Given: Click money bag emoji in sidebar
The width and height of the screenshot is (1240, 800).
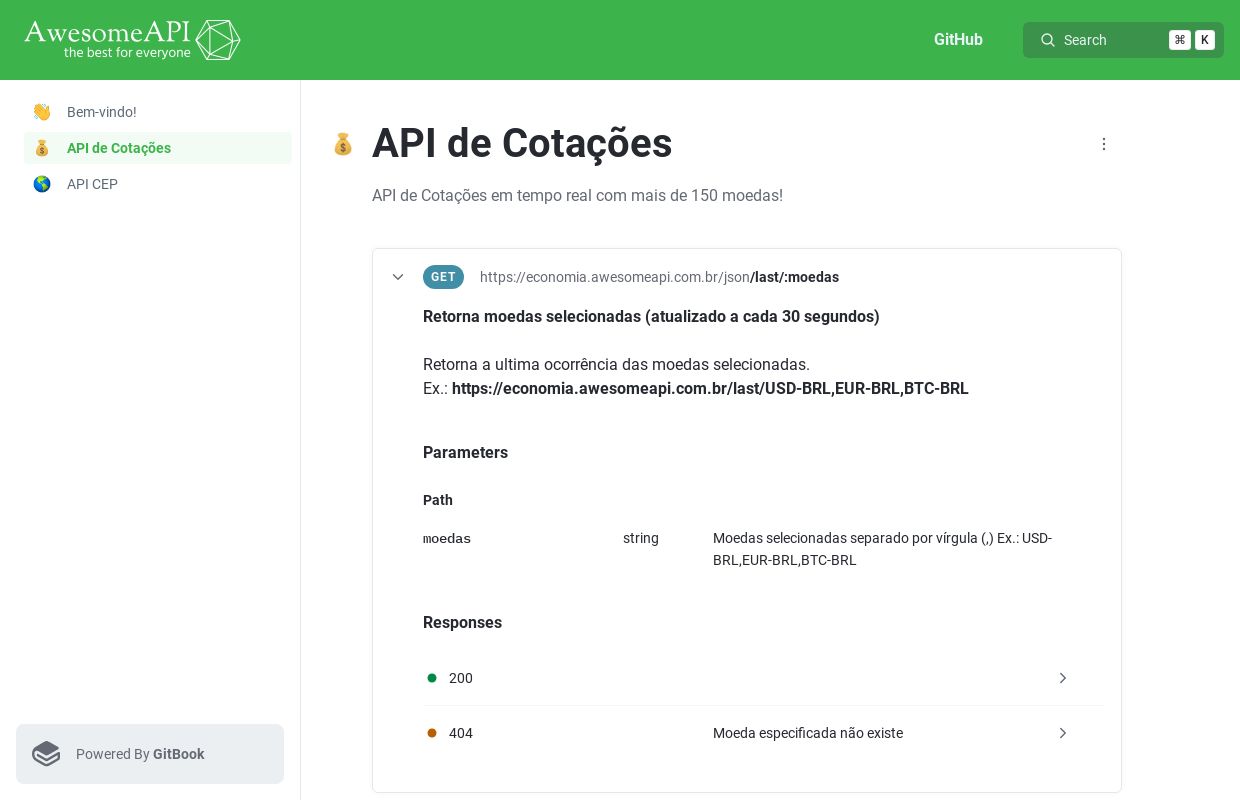Looking at the screenshot, I should coord(42,148).
